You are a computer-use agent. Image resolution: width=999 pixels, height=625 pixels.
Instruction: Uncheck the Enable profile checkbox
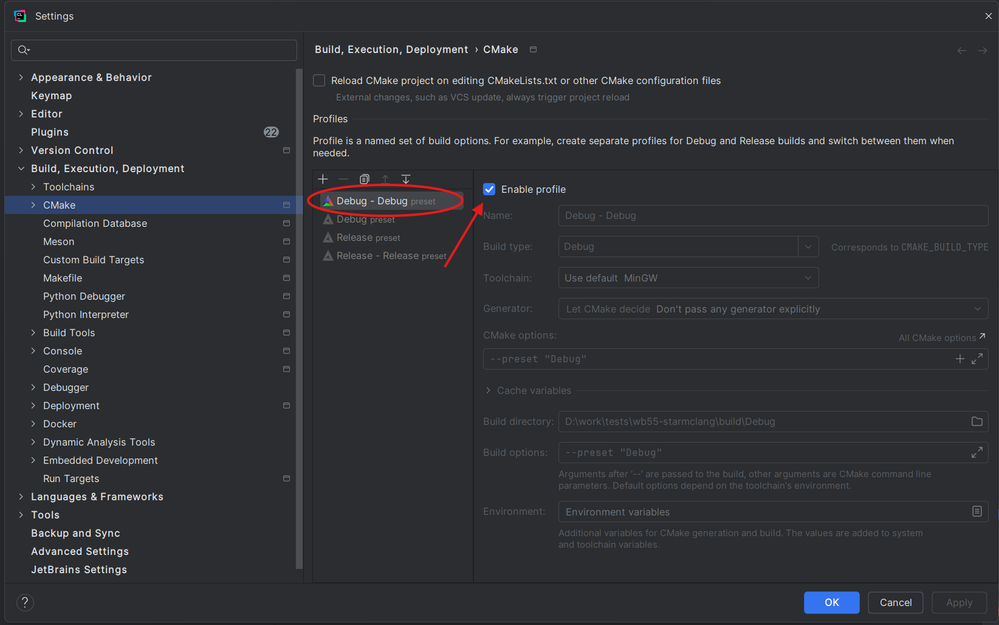(x=490, y=189)
